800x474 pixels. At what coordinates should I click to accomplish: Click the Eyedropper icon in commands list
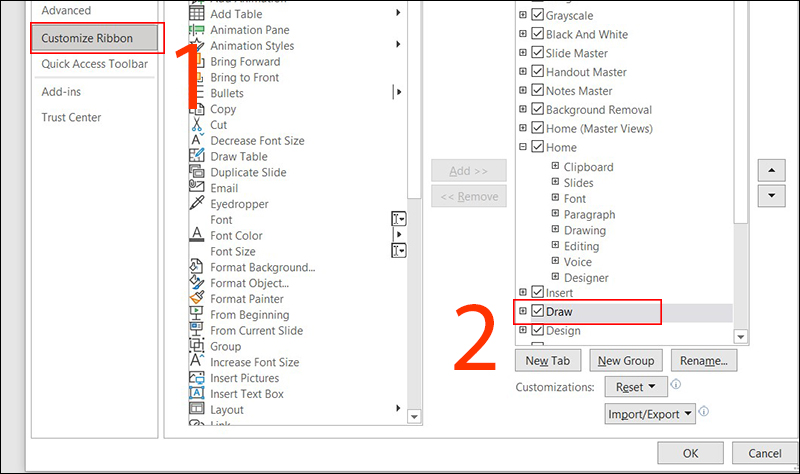(197, 204)
